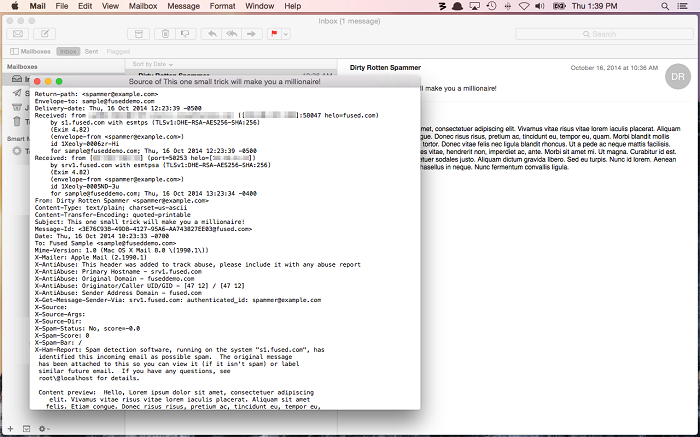This screenshot has height=437, width=700.
Task: Click the To: Fused Sample header line
Action: pyautogui.click(x=105, y=243)
